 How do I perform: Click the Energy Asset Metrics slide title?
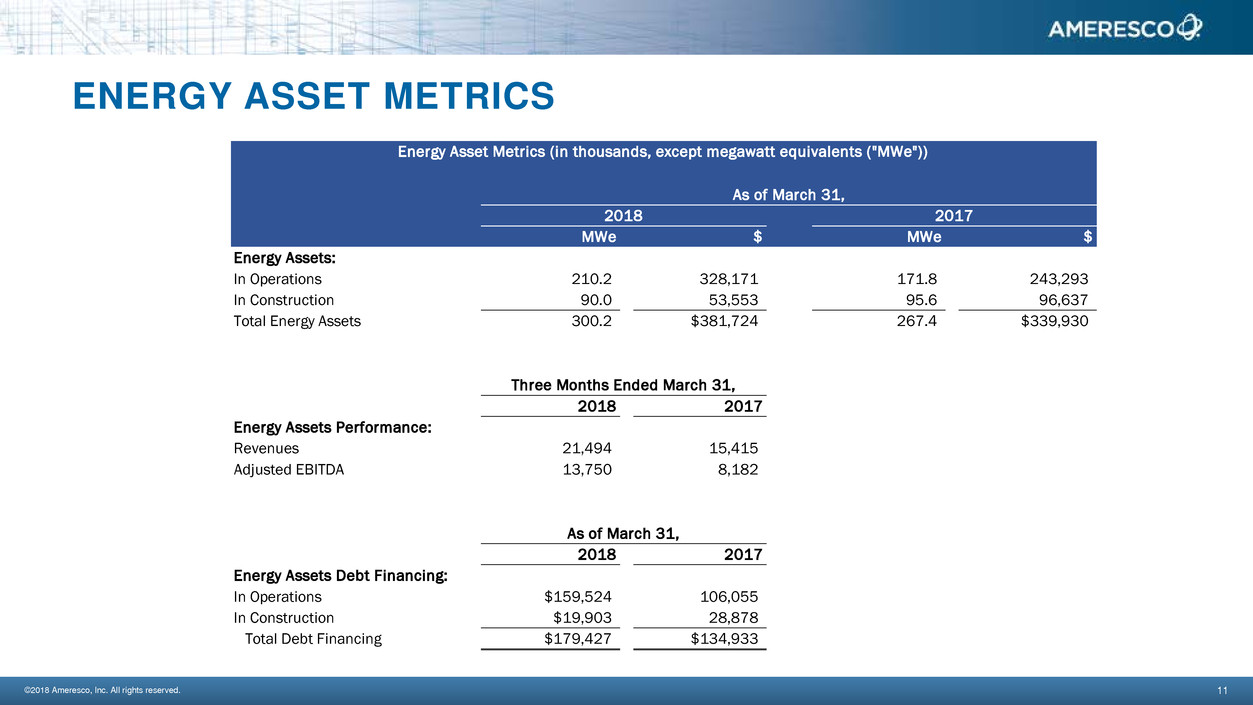coord(313,96)
